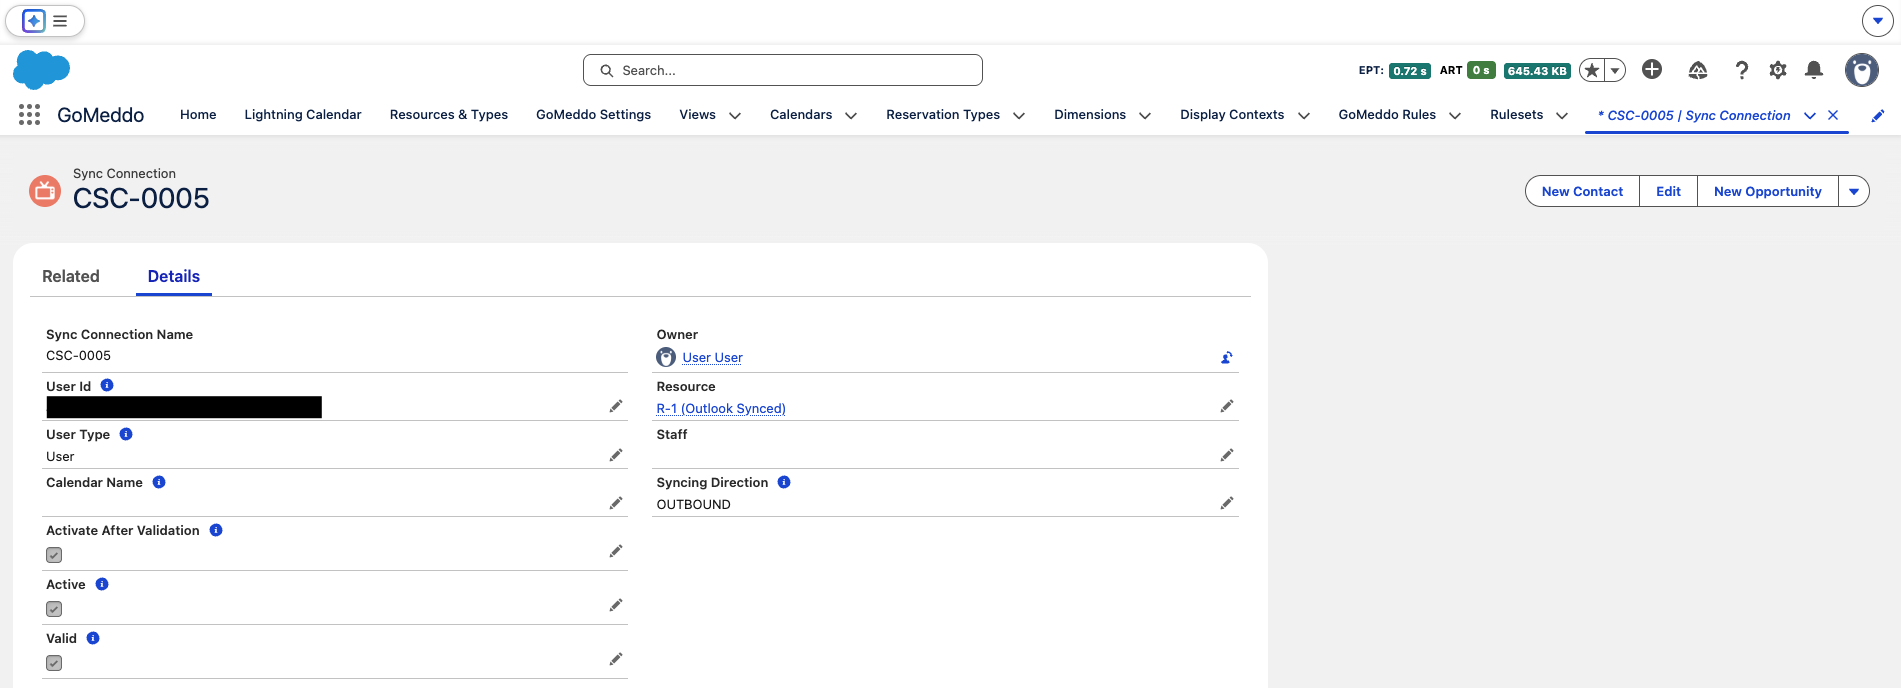Close the CSC-0005 Sync Connection tab

(x=1833, y=115)
